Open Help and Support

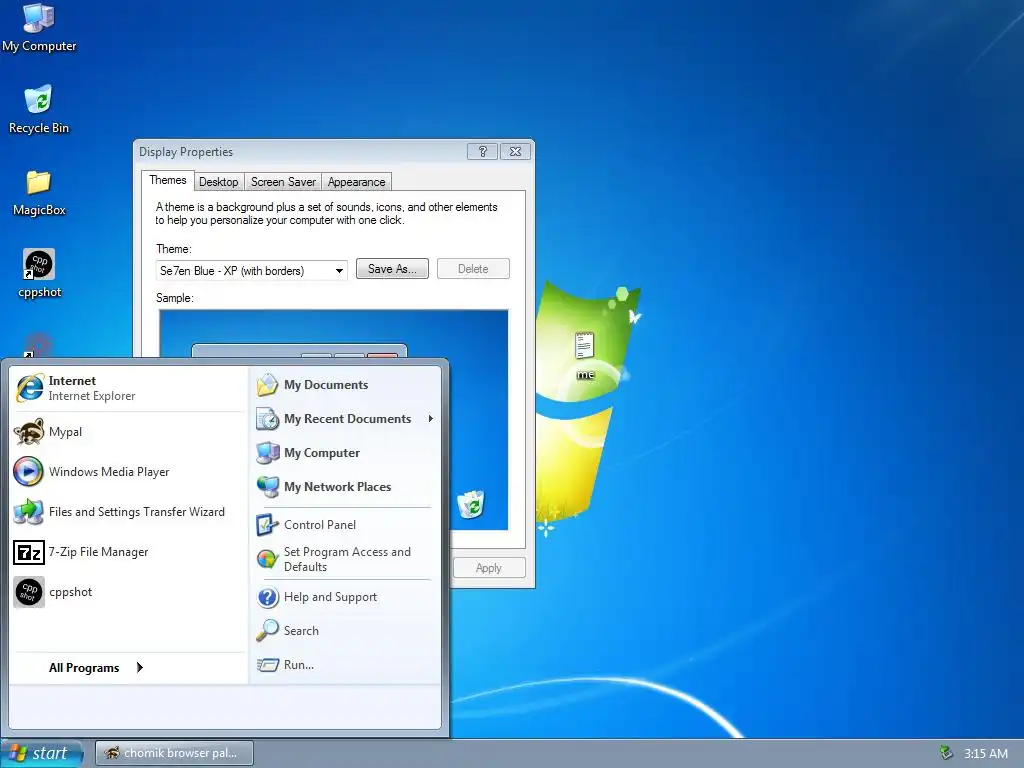[345, 597]
